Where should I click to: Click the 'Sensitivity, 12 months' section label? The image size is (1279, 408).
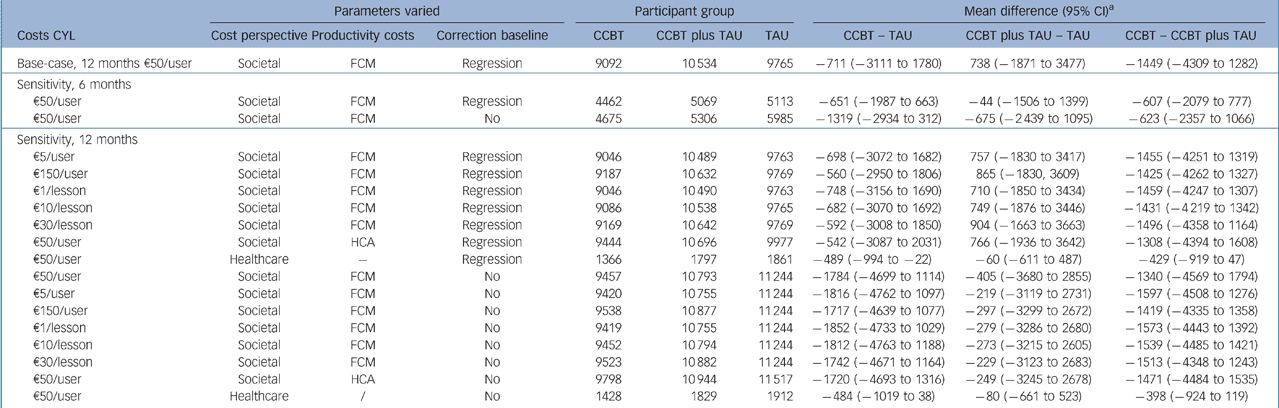(71, 141)
